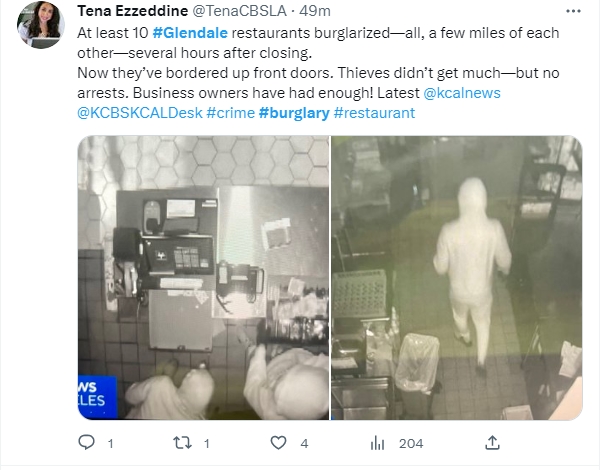The height and width of the screenshot is (470, 601).
Task: Click the #crime hashtag
Action: [230, 113]
